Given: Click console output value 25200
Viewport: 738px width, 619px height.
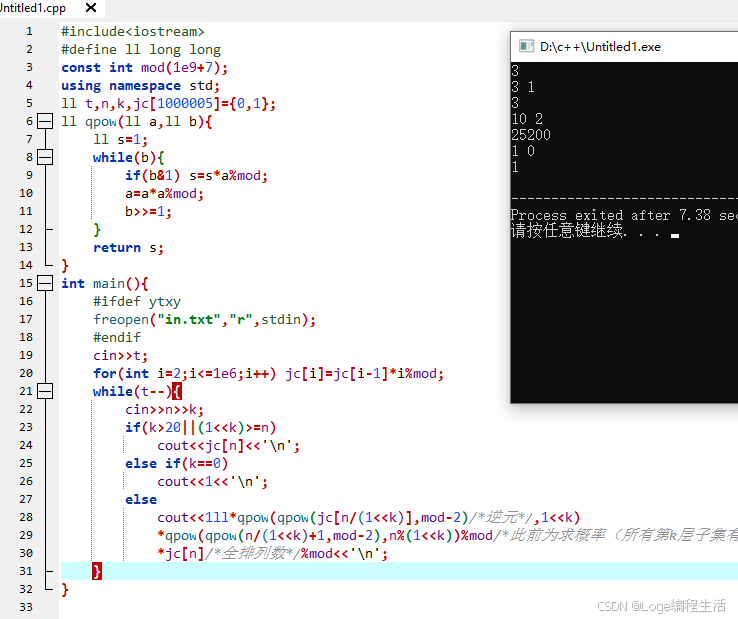Looking at the screenshot, I should point(531,135).
